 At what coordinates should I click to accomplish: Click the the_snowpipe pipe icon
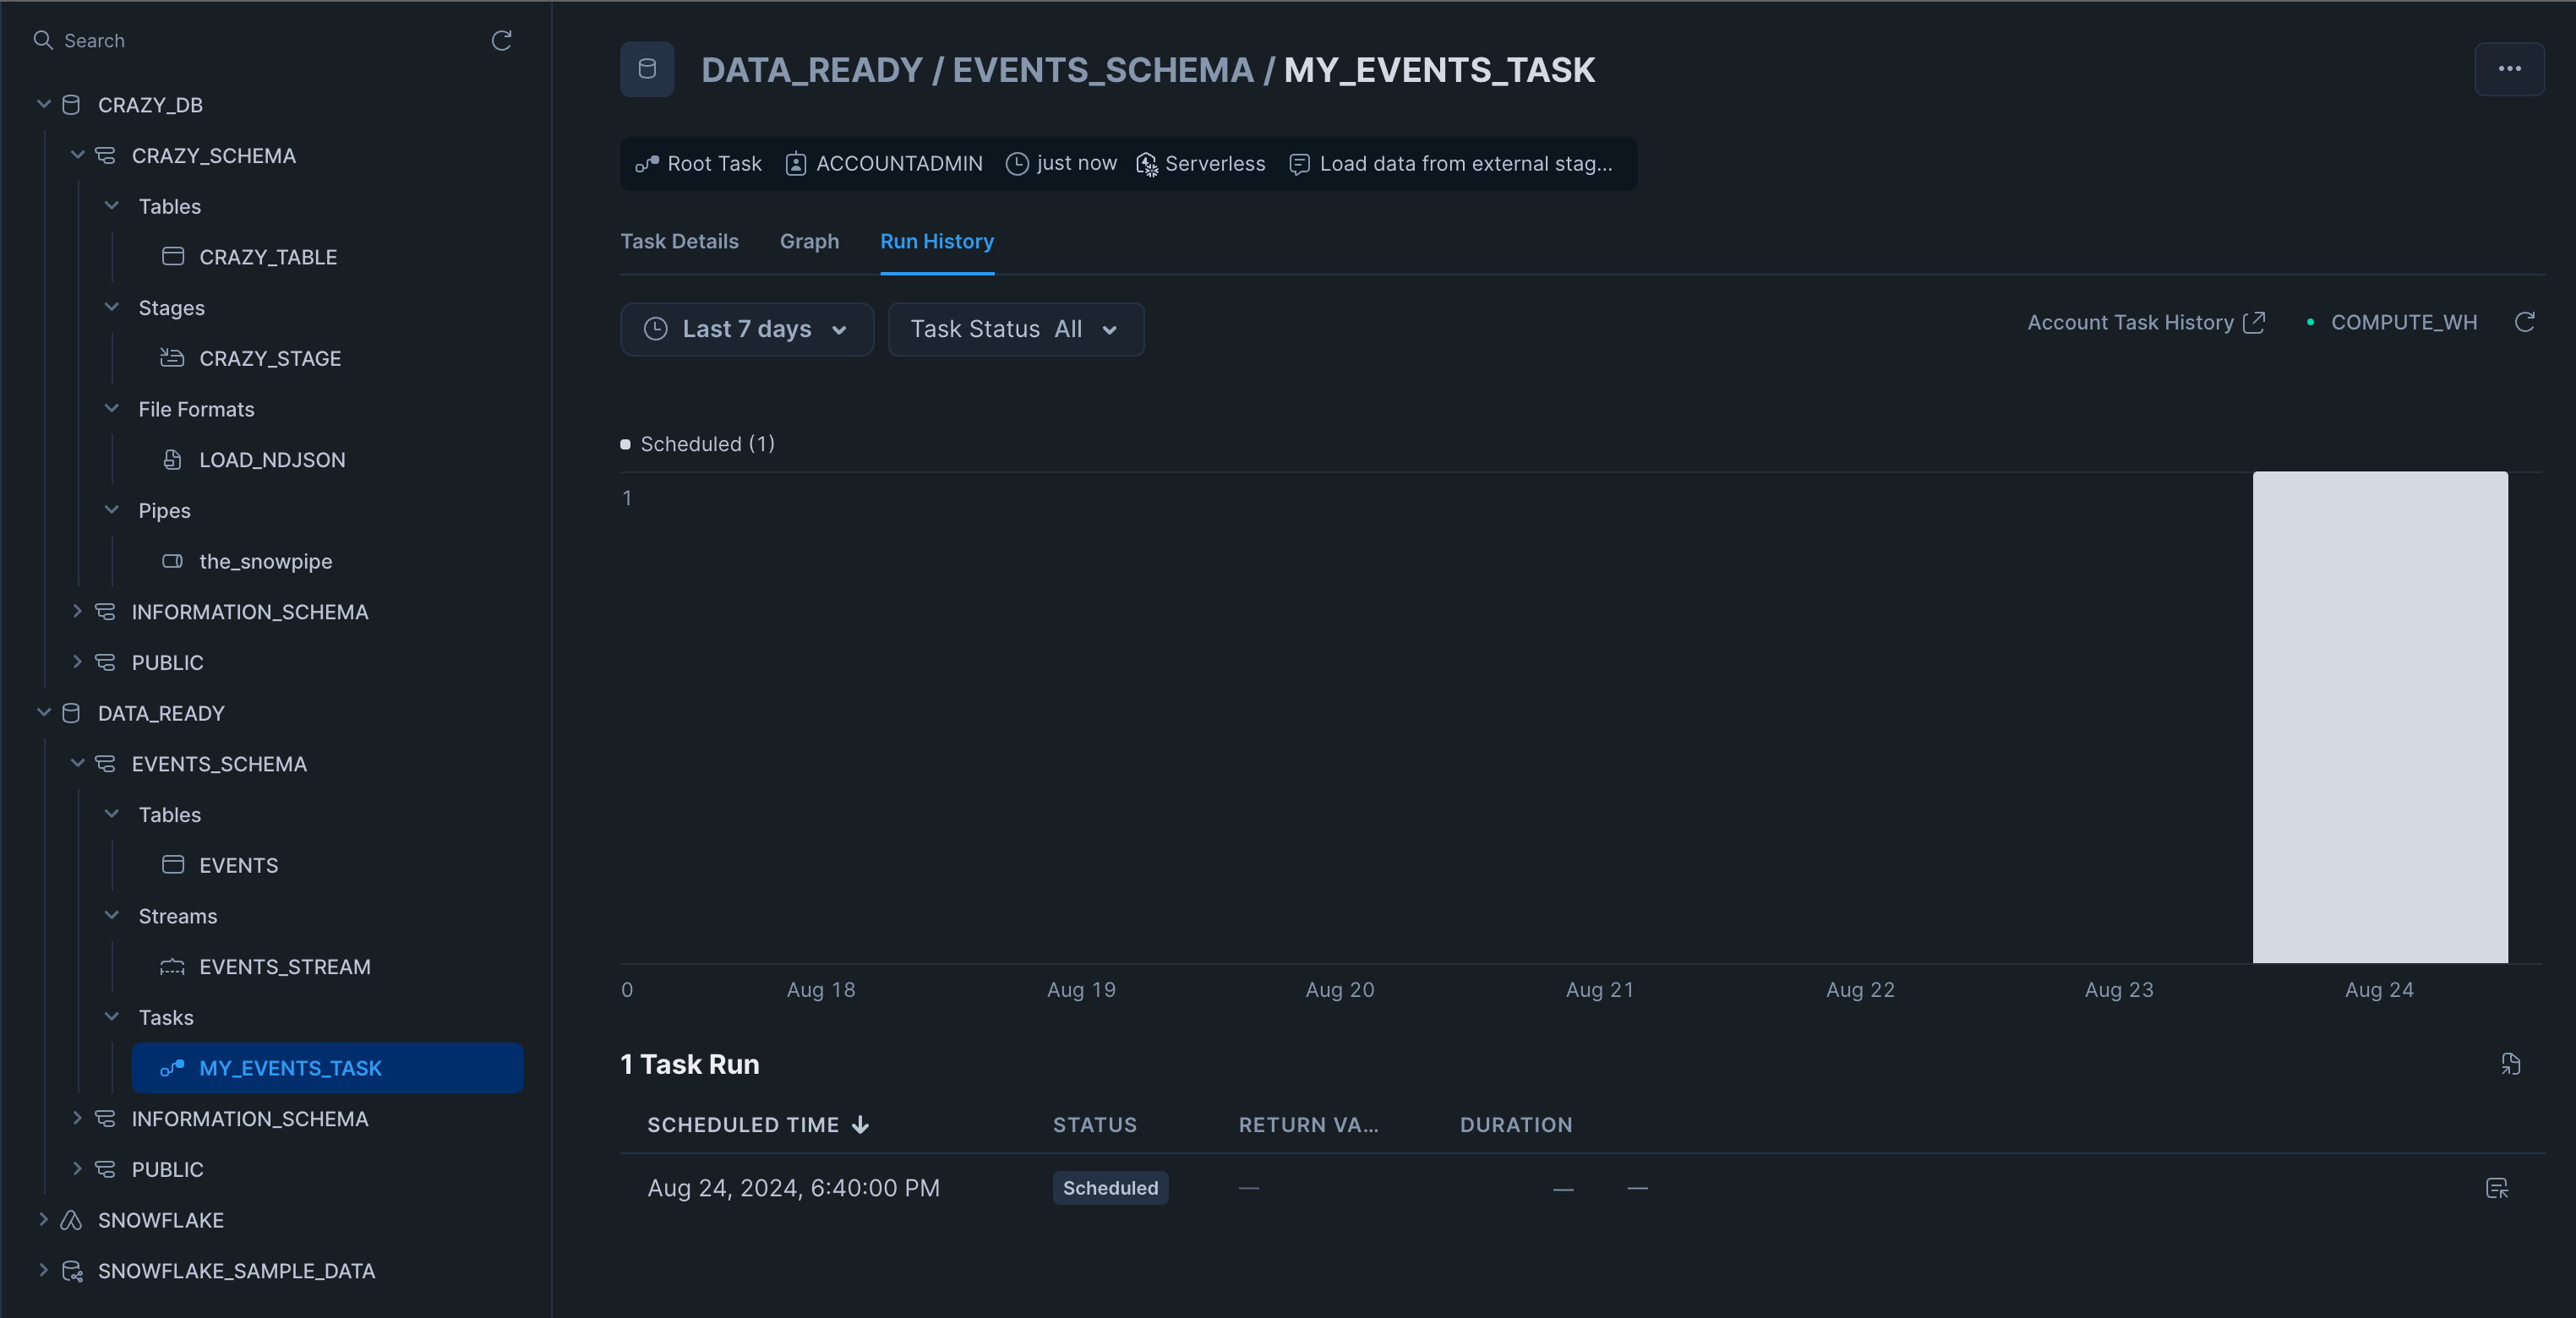click(173, 560)
